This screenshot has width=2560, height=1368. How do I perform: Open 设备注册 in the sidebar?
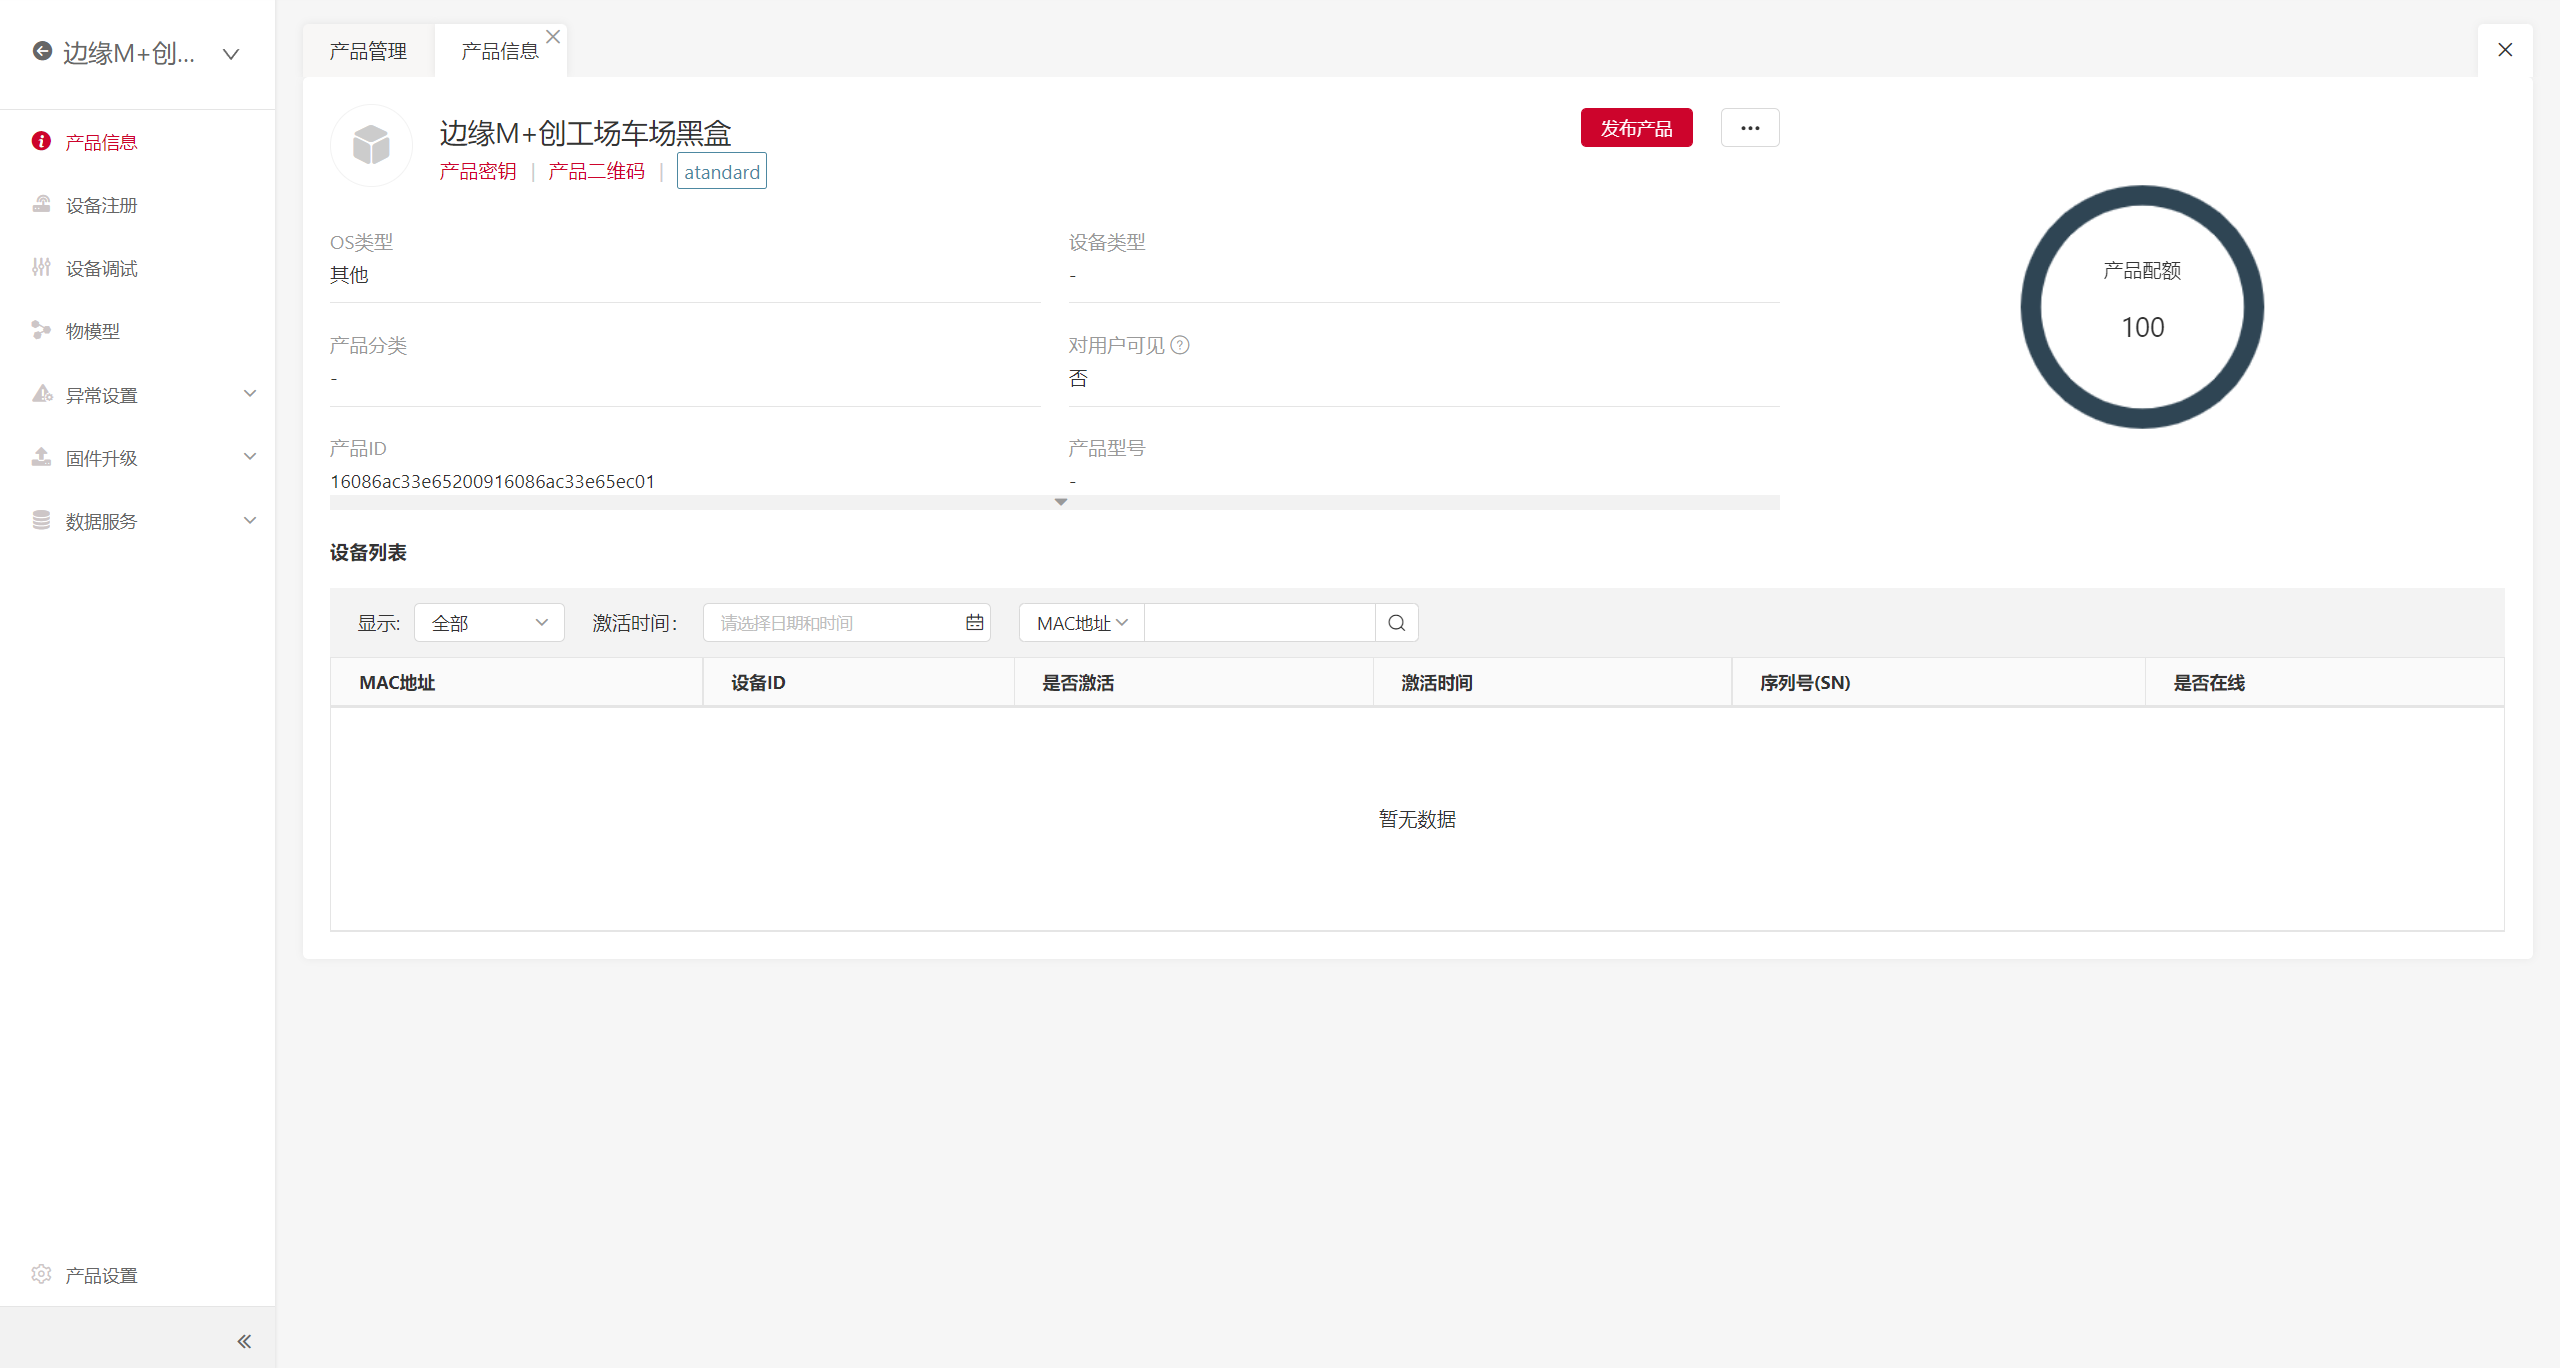tap(101, 205)
